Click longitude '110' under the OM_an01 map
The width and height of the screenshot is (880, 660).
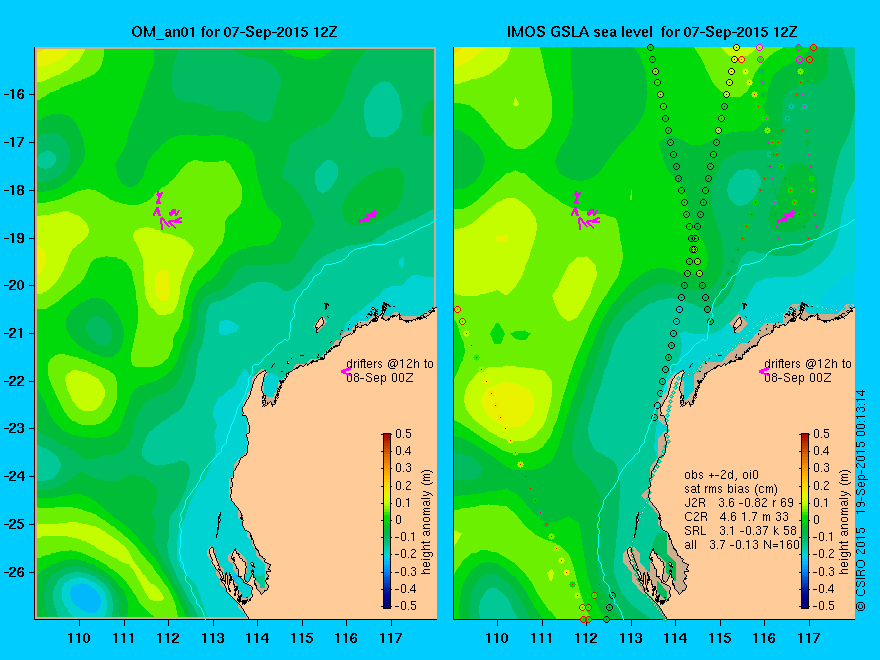point(79,638)
